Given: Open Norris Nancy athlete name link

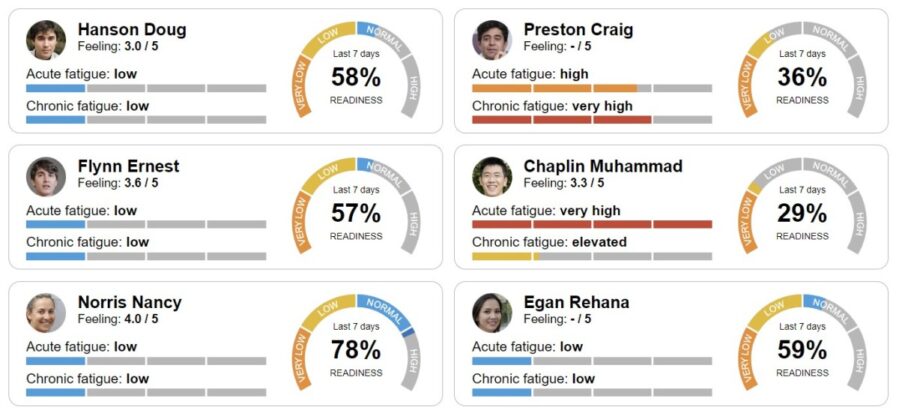Looking at the screenshot, I should tap(130, 302).
